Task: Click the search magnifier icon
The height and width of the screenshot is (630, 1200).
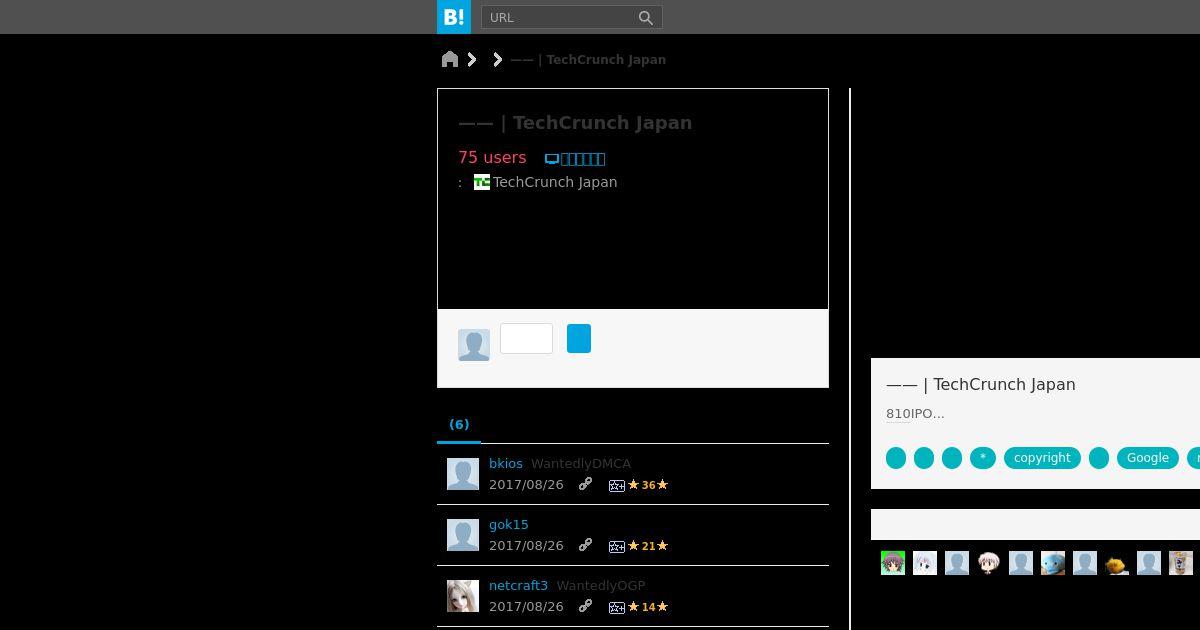Action: pos(646,18)
